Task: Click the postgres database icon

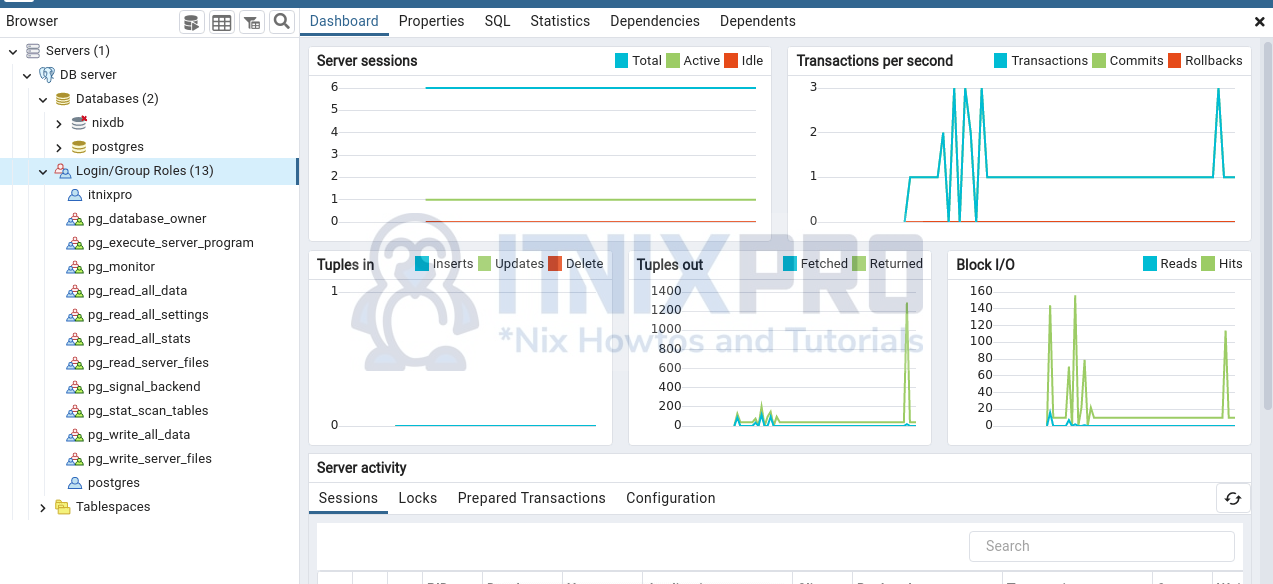Action: (x=79, y=147)
